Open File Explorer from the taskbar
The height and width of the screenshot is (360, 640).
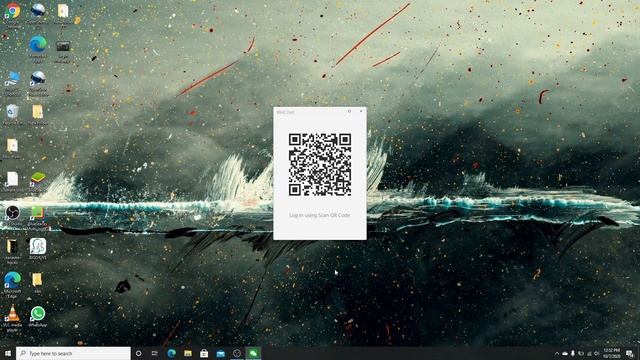(x=188, y=353)
